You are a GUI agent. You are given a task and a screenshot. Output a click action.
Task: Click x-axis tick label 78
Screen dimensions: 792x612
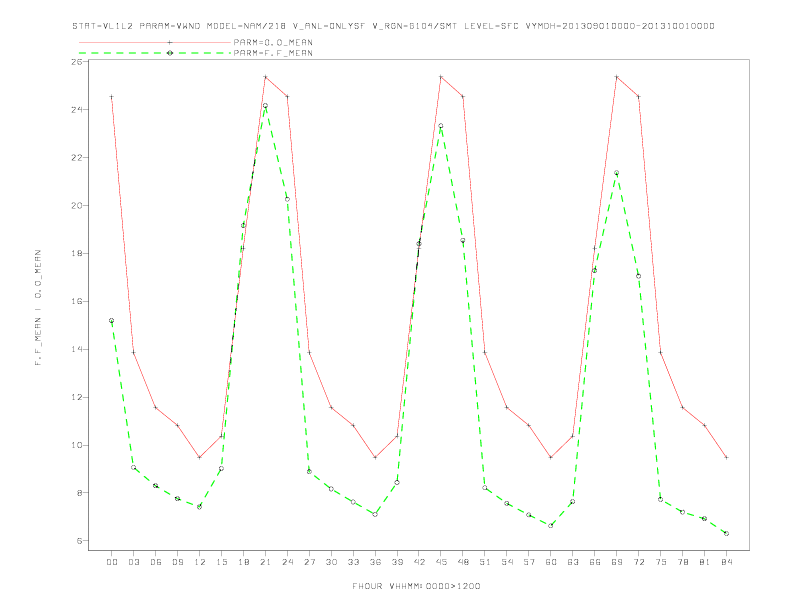click(682, 562)
